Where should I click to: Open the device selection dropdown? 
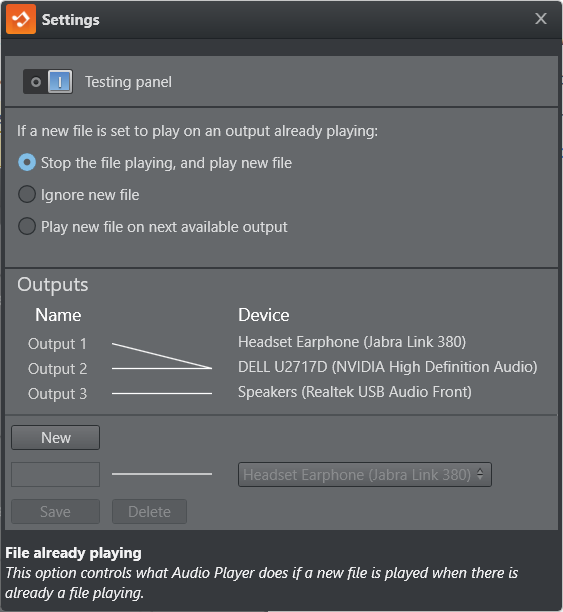tap(365, 475)
